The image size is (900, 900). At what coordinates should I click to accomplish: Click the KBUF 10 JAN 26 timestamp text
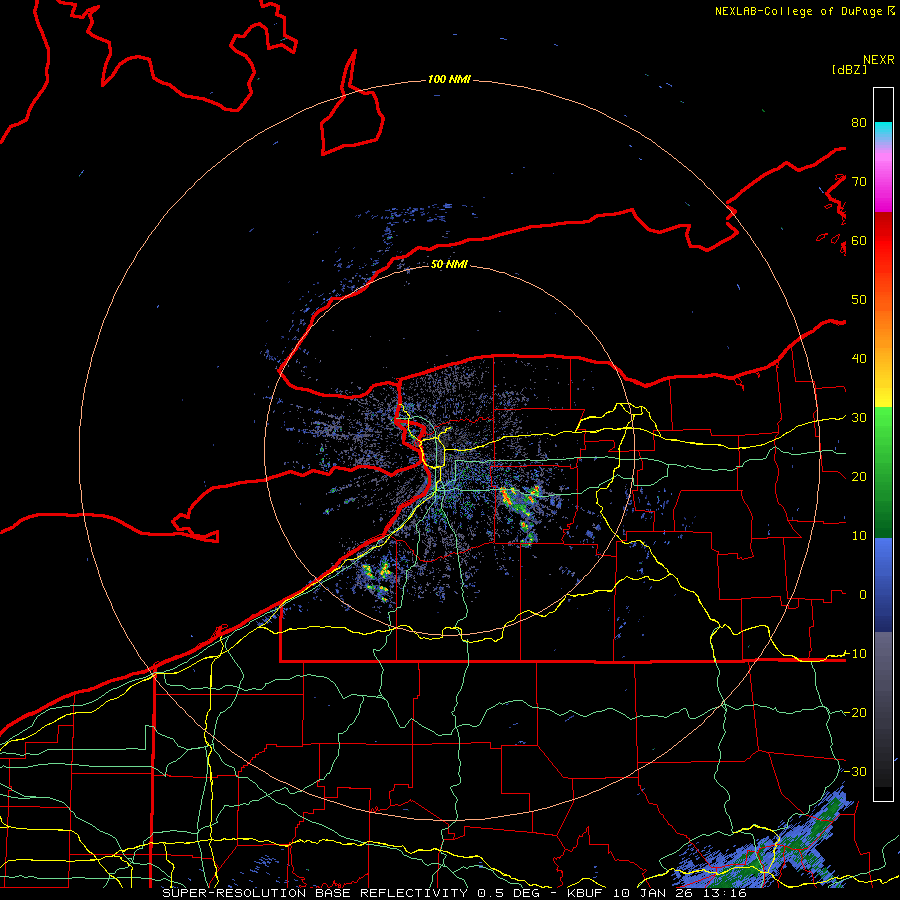[x=657, y=893]
